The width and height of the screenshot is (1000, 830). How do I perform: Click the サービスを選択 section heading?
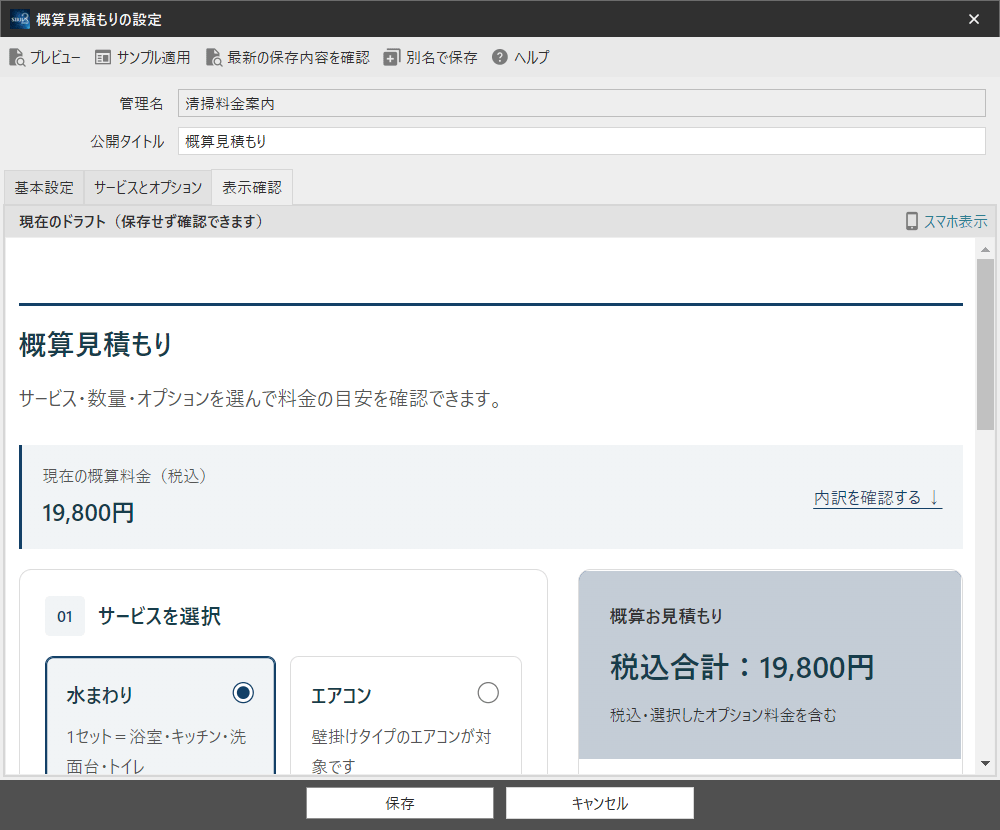point(159,616)
